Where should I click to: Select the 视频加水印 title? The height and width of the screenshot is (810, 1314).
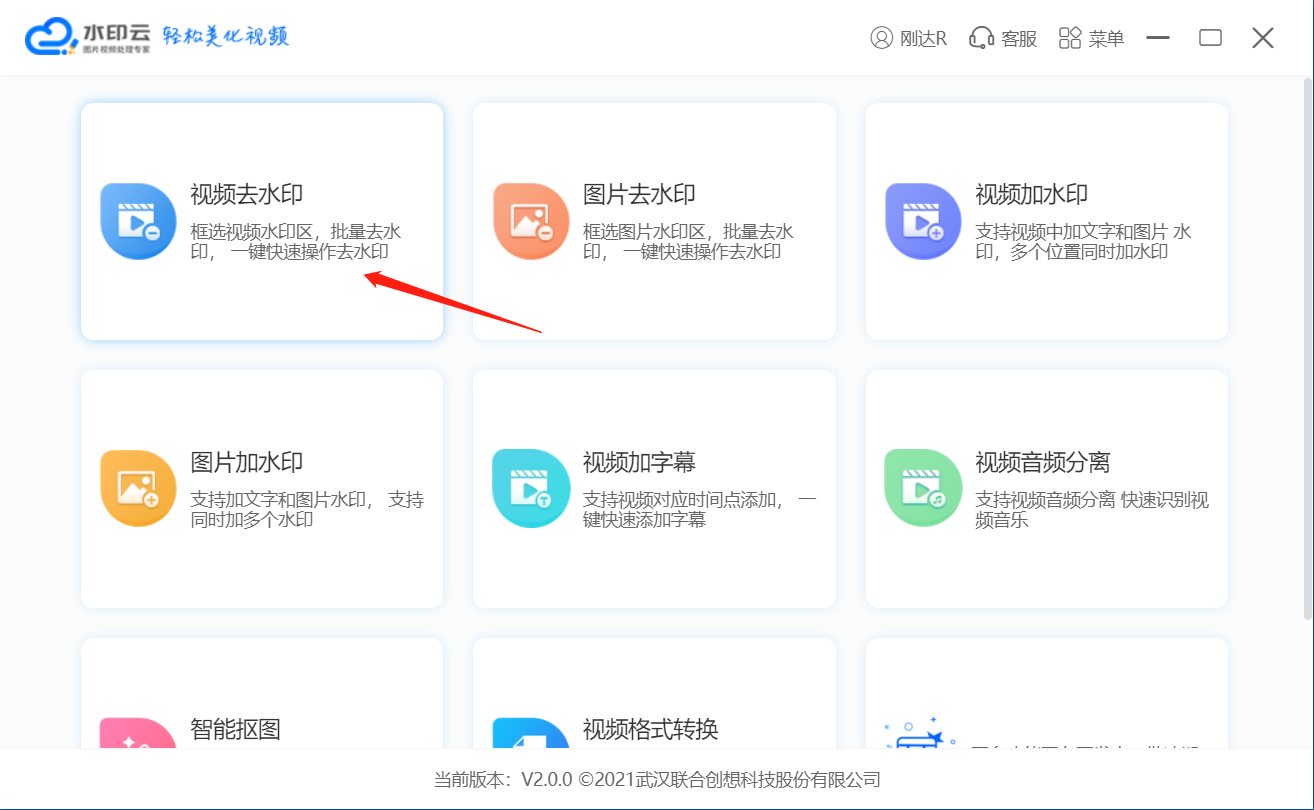pos(1031,195)
